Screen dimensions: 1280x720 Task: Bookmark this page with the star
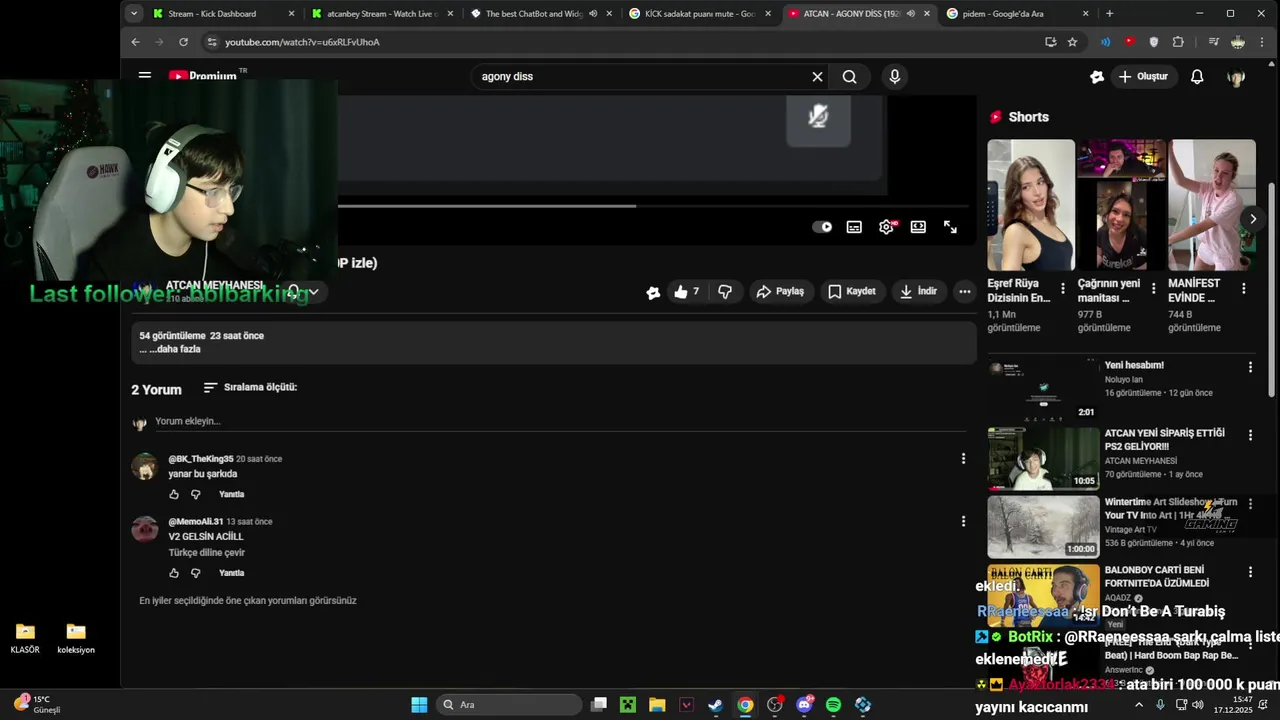point(1072,42)
